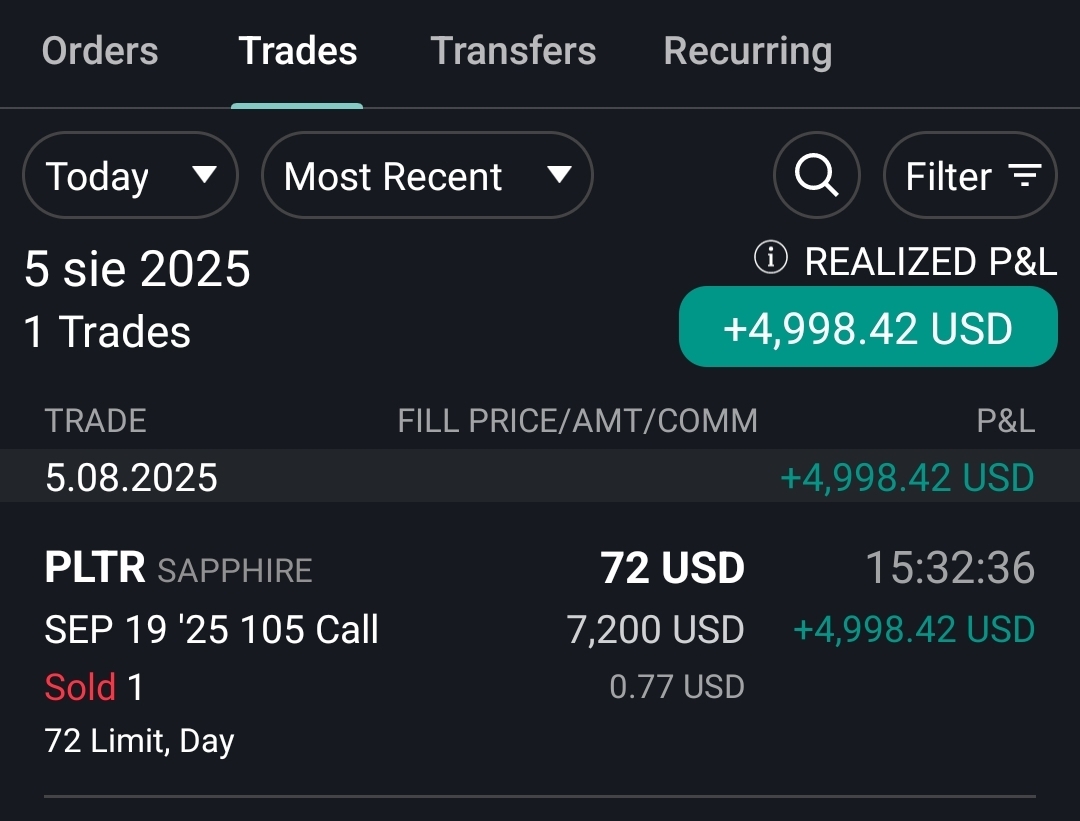The width and height of the screenshot is (1080, 821).
Task: Tap the green +4,998.42 USD realized P&L badge
Action: tap(867, 328)
